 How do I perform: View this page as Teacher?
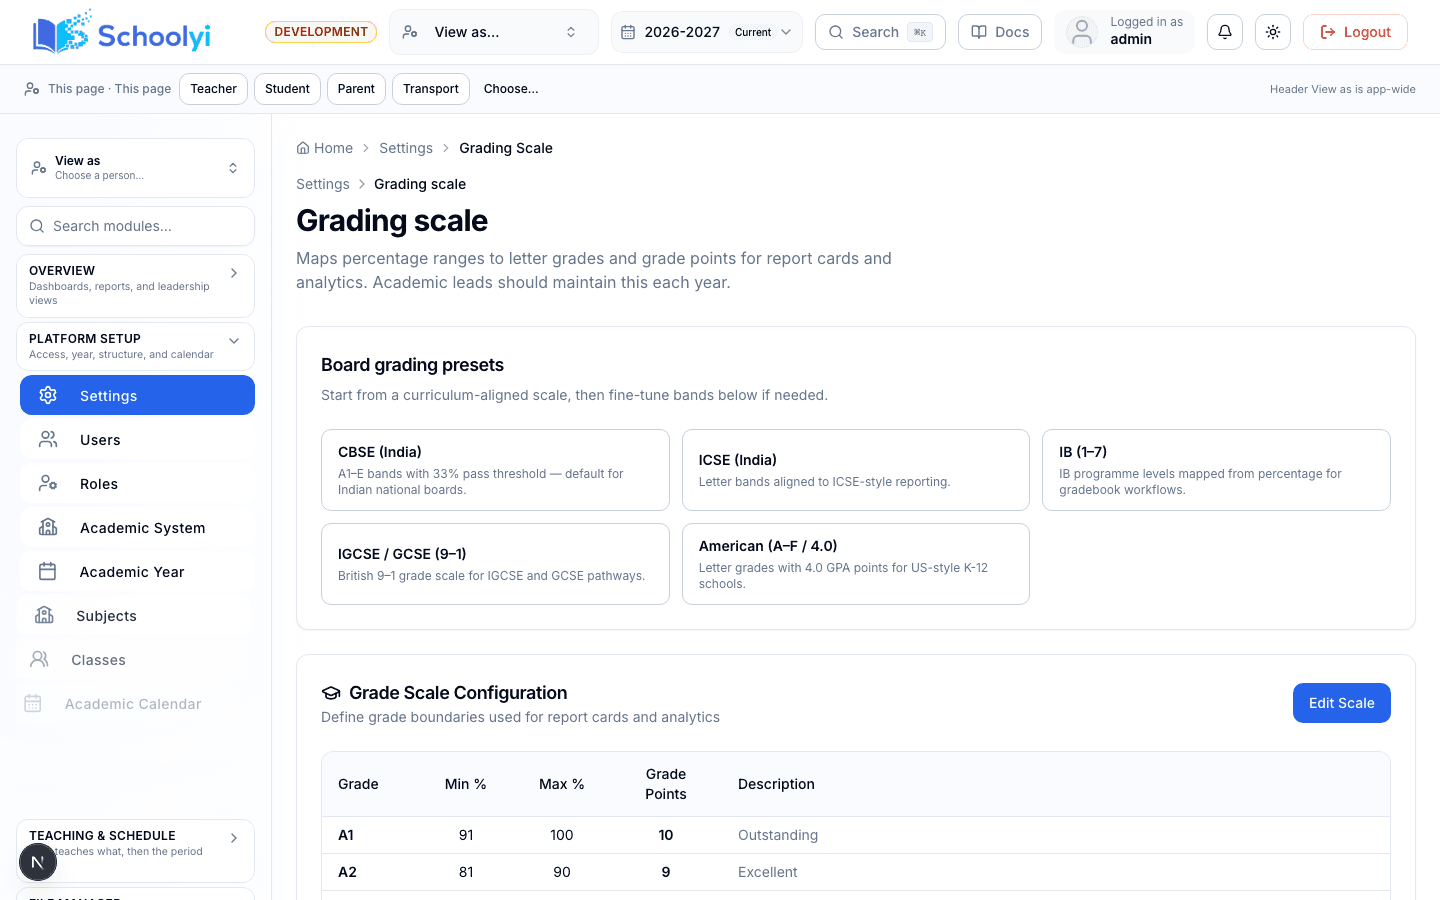(214, 89)
